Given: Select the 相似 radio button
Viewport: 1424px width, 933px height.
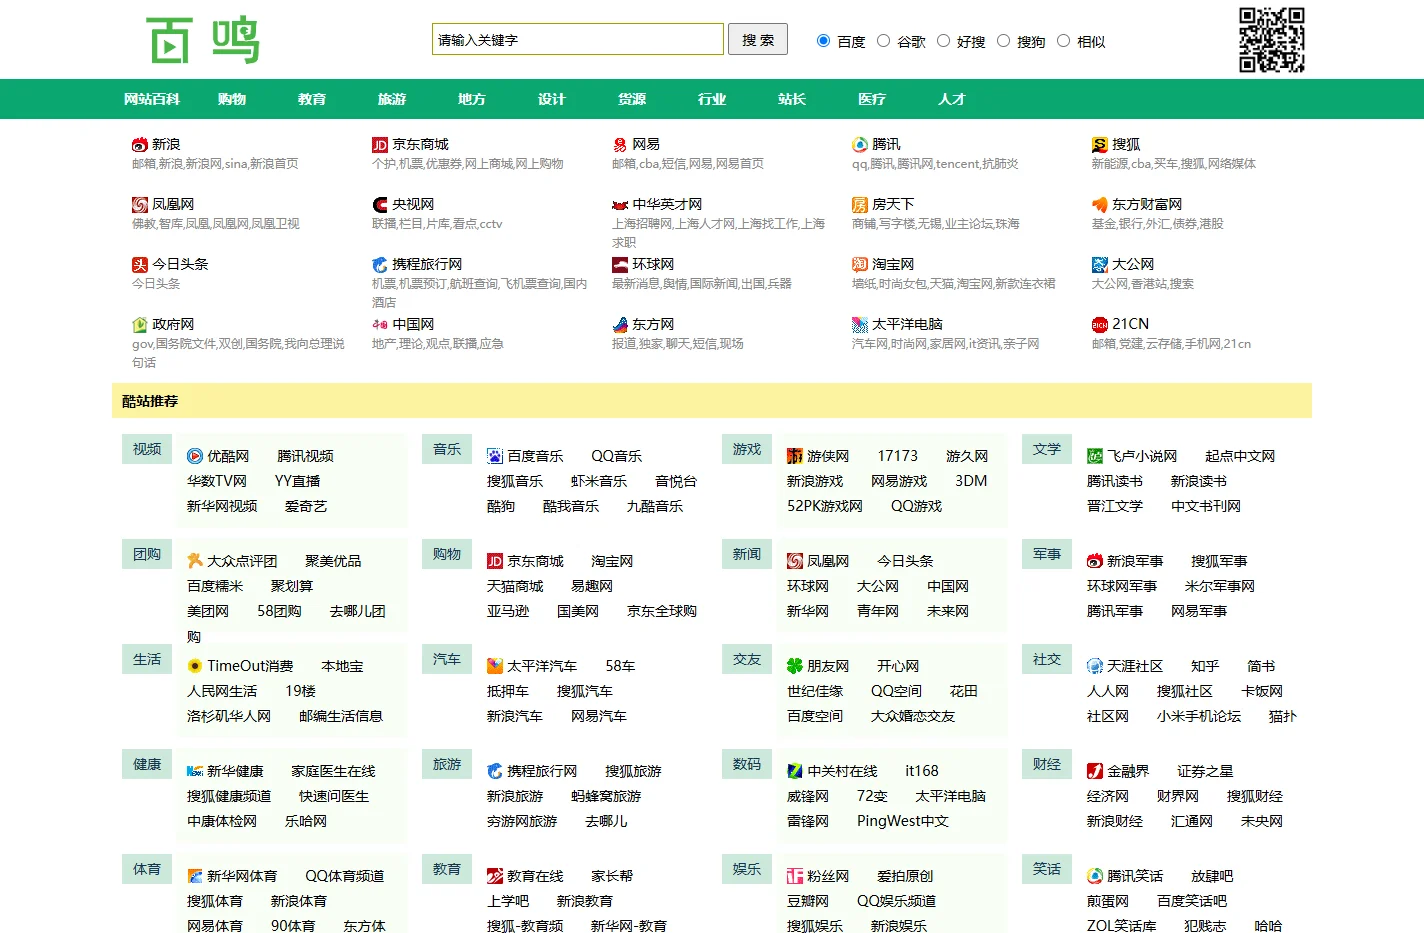Looking at the screenshot, I should pos(1063,41).
